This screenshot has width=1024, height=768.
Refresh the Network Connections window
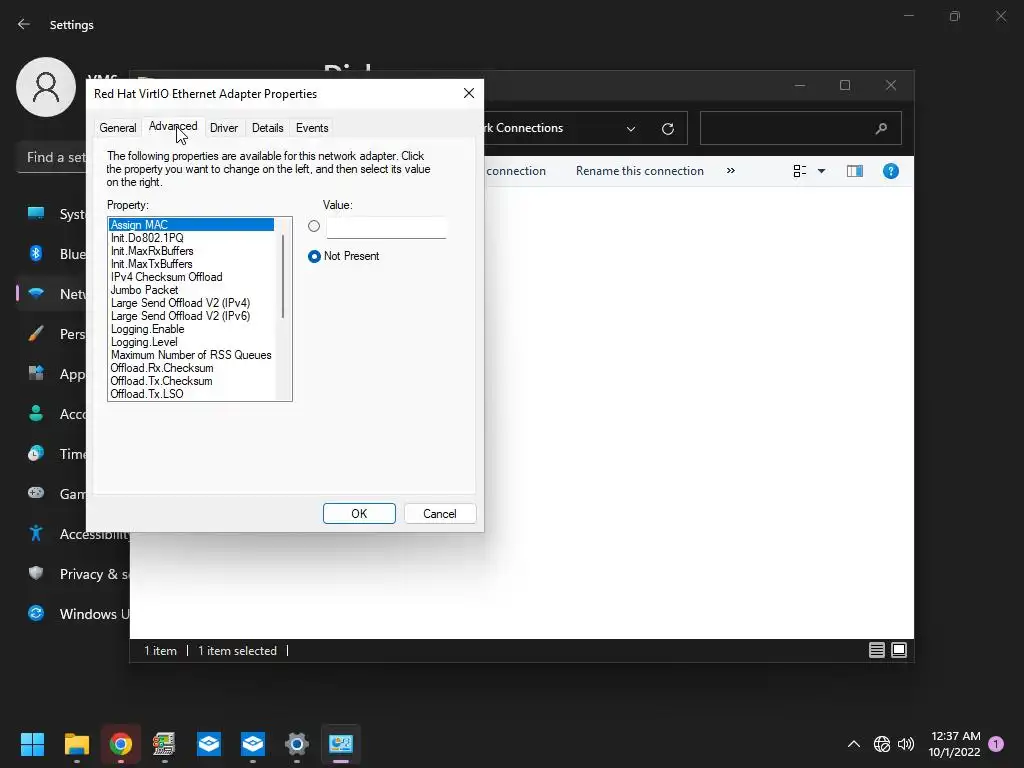point(667,129)
